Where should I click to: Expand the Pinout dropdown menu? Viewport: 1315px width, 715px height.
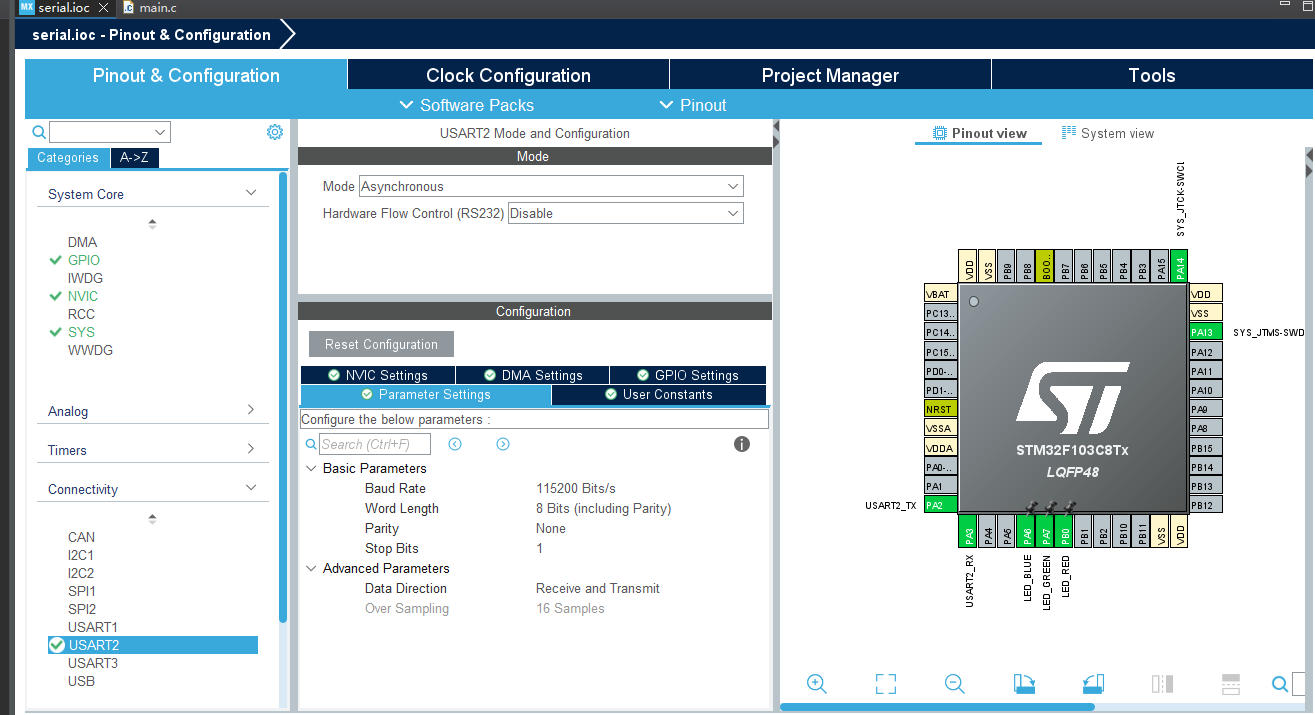pos(693,105)
